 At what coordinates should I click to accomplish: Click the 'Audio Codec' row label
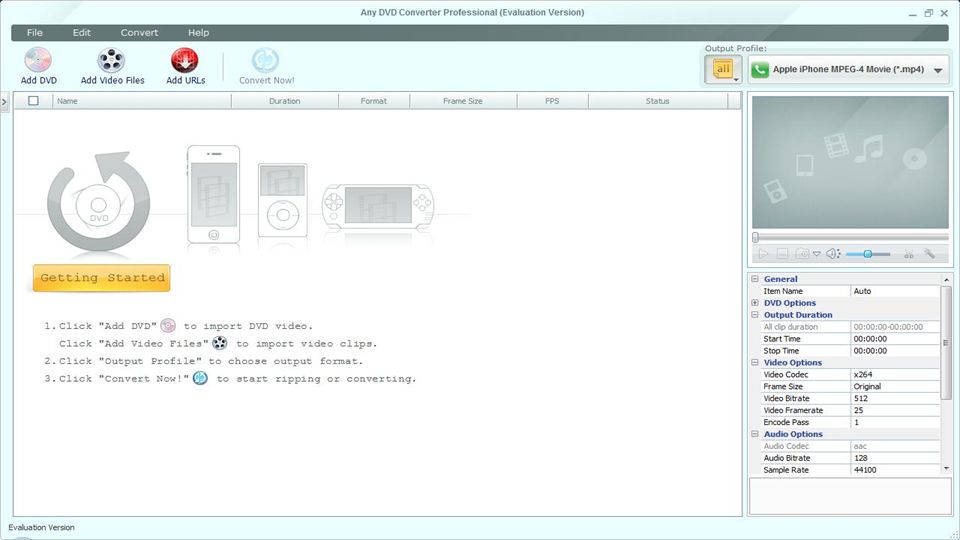tap(786, 446)
